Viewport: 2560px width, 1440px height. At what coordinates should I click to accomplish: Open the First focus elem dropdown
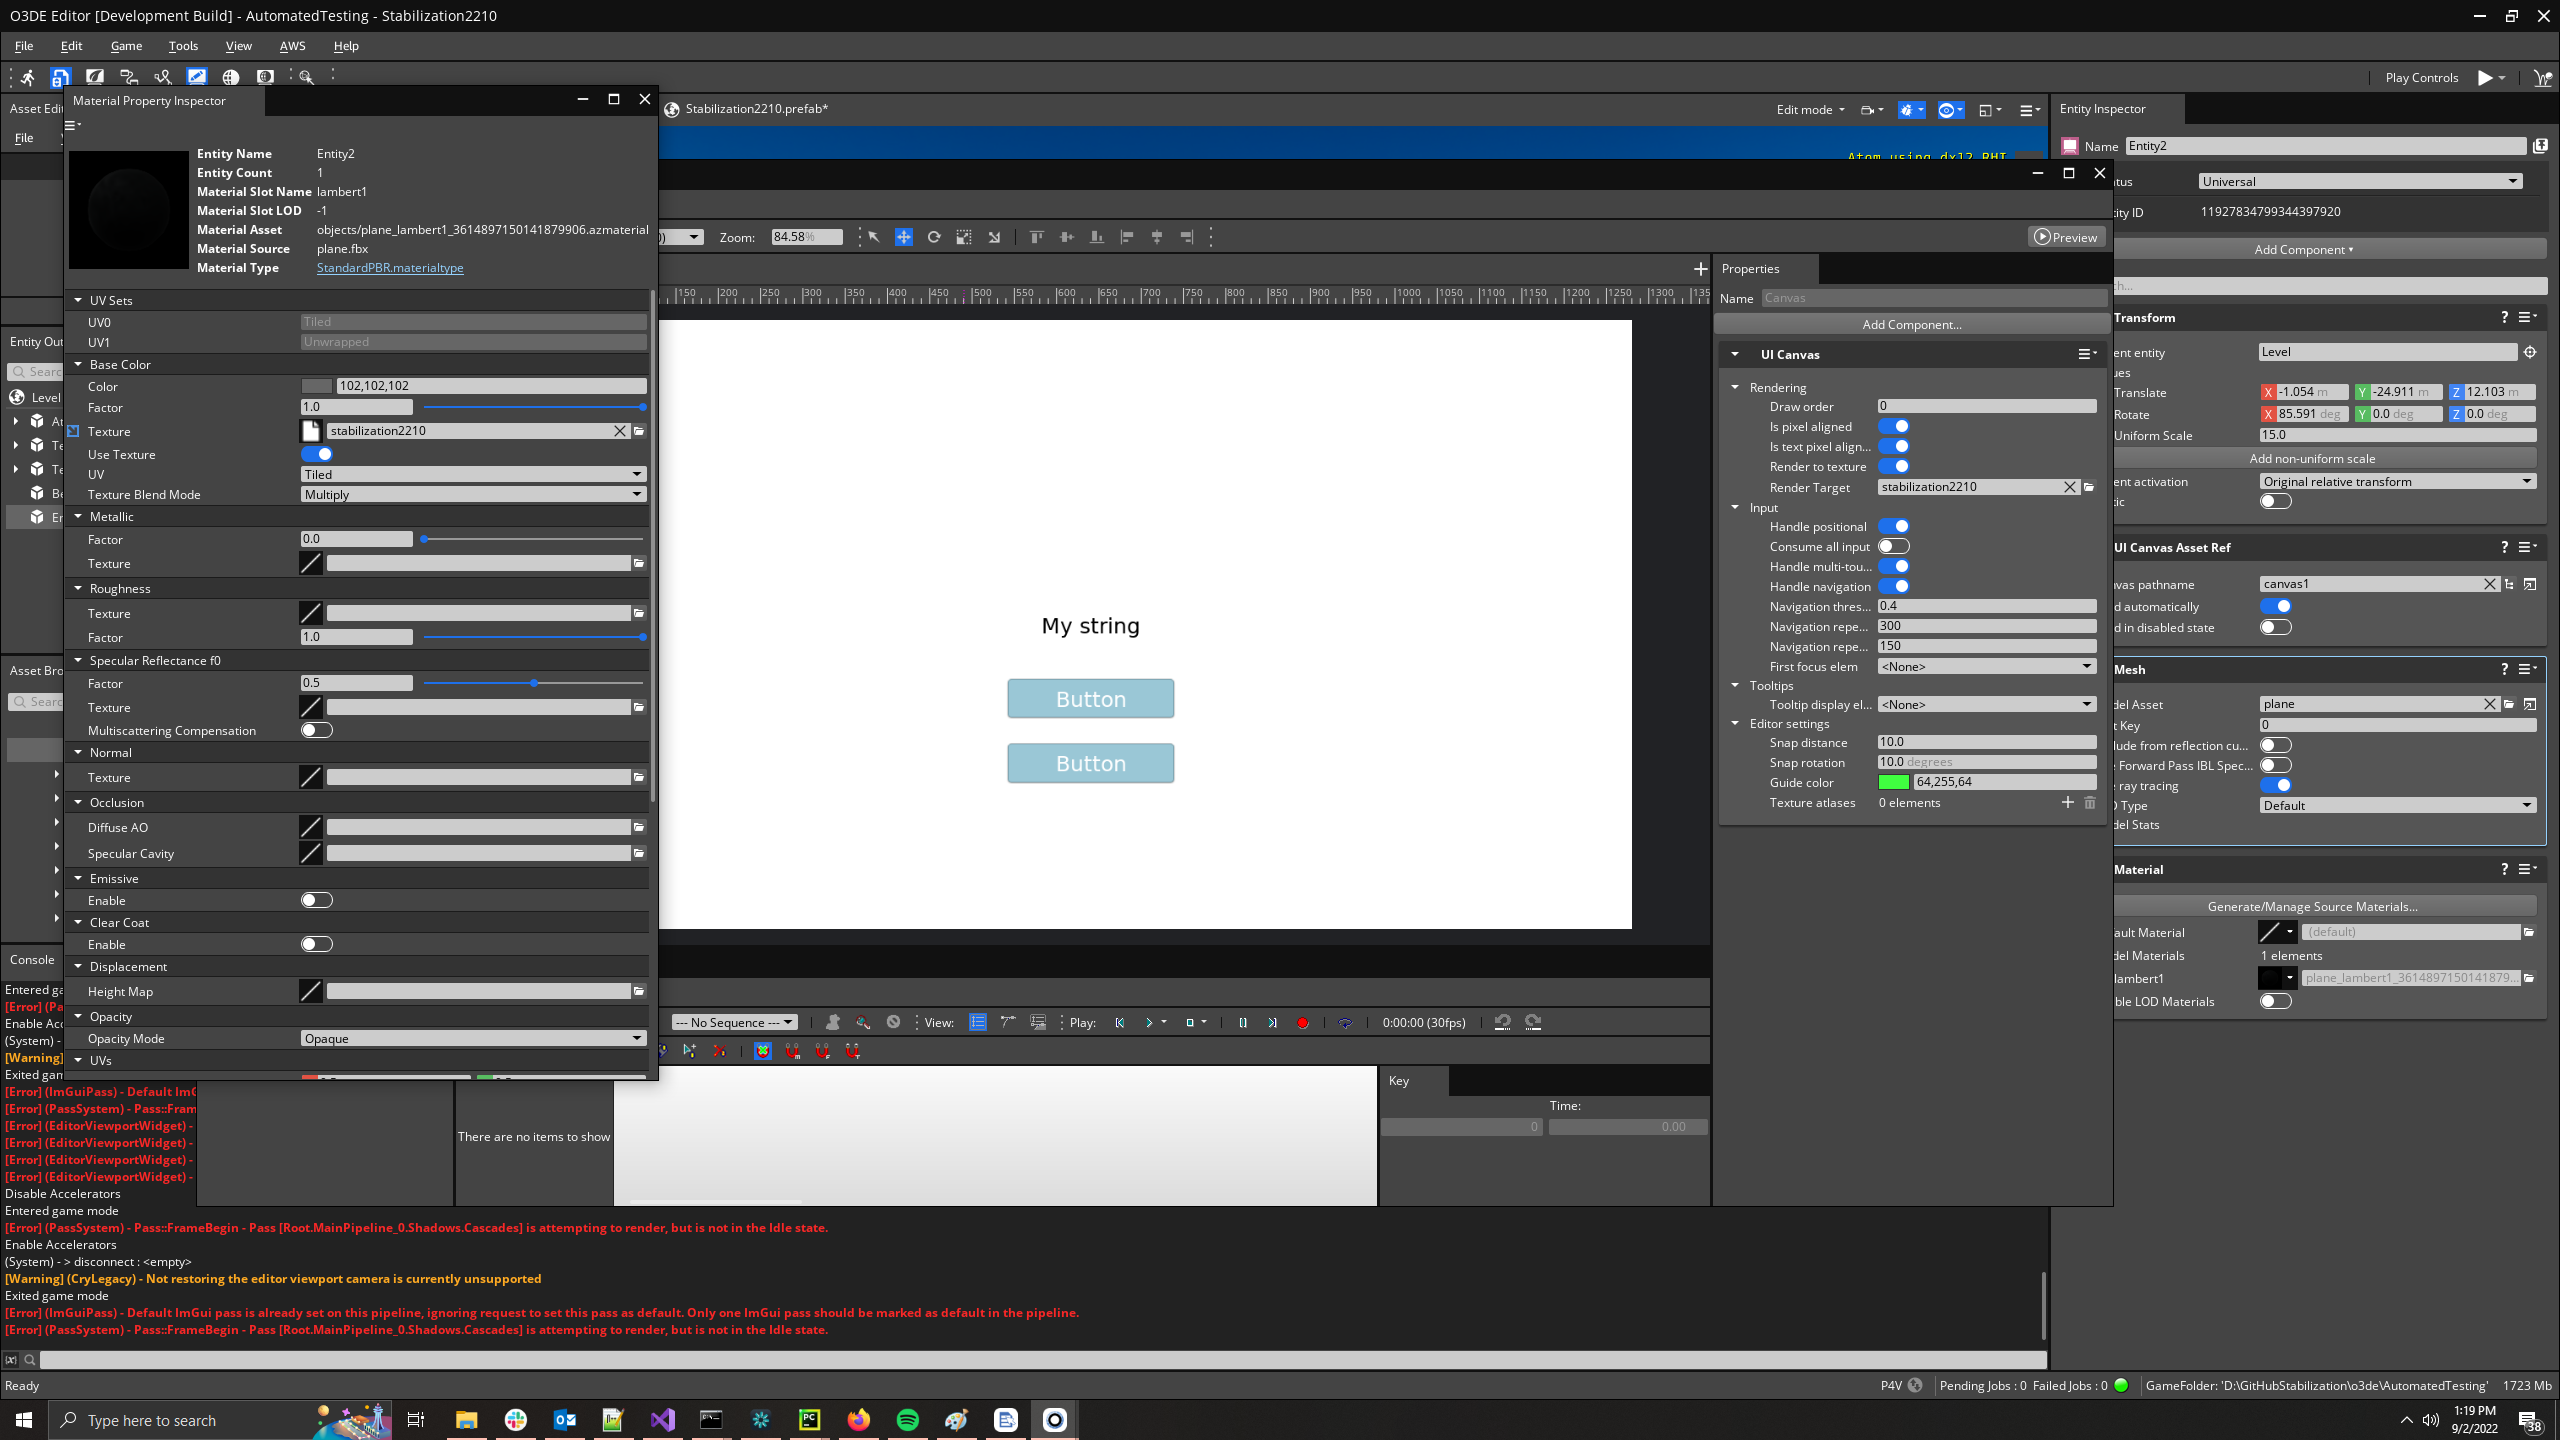click(x=1987, y=666)
